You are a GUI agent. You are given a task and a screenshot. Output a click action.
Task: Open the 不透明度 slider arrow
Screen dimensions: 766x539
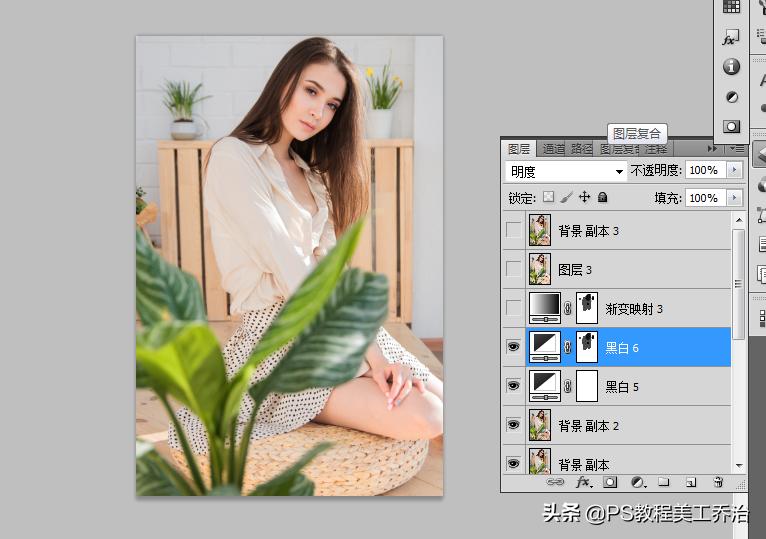coord(734,170)
